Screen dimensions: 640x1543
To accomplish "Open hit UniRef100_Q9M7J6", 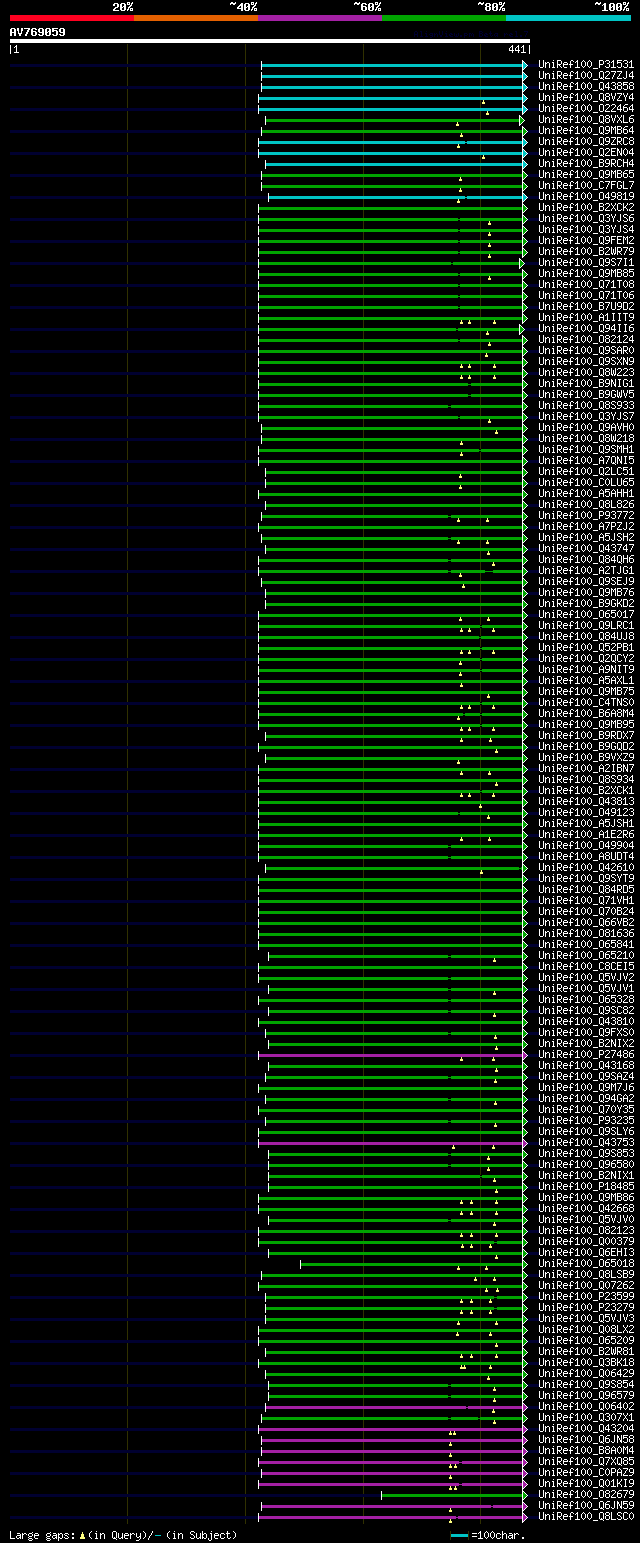I will click(586, 1087).
